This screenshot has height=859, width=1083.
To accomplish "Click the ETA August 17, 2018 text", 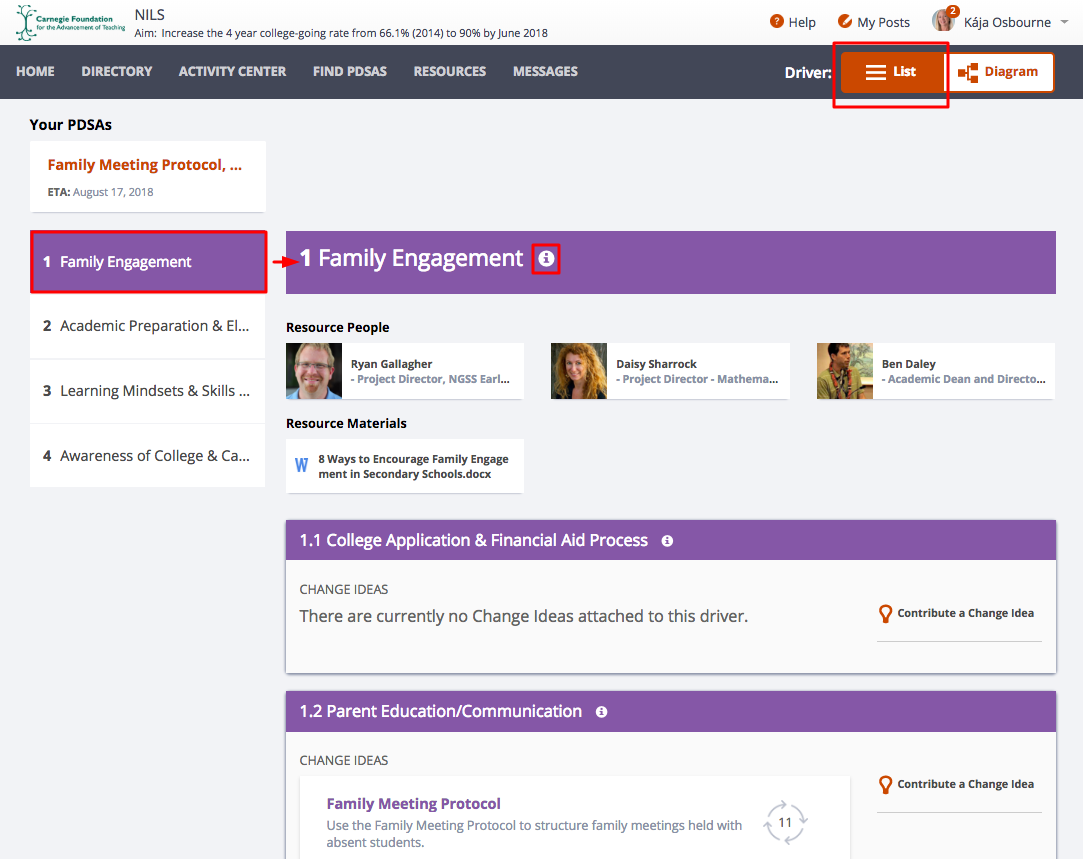I will 100,192.
